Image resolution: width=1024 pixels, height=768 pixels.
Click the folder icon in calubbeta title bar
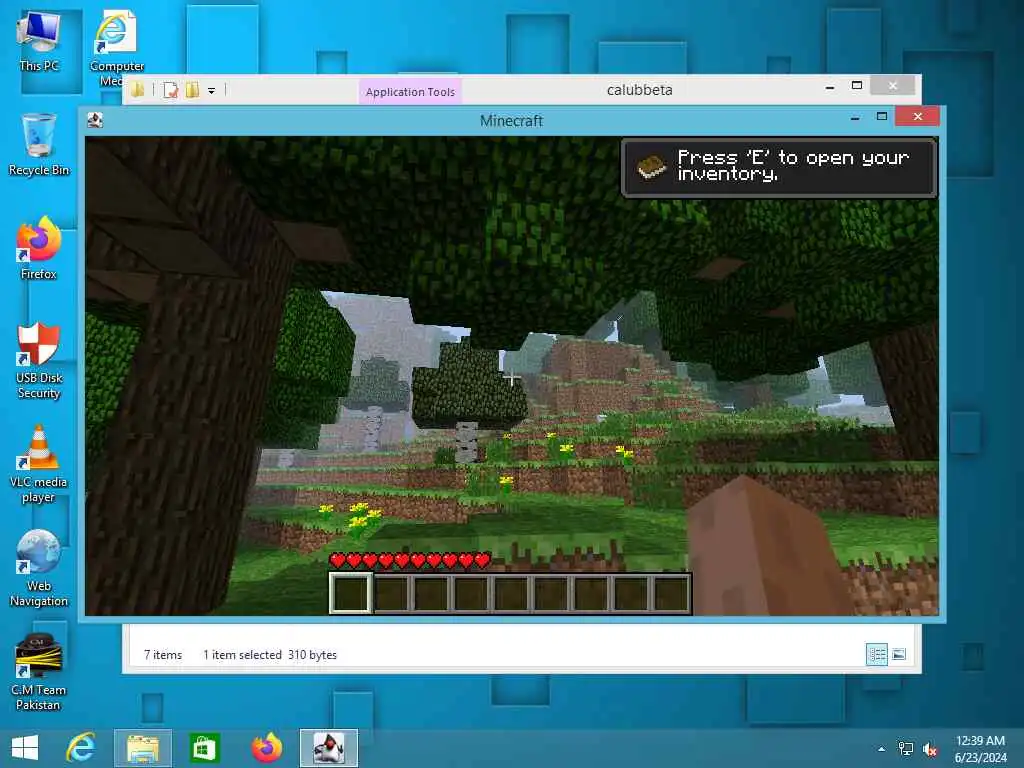pyautogui.click(x=138, y=90)
